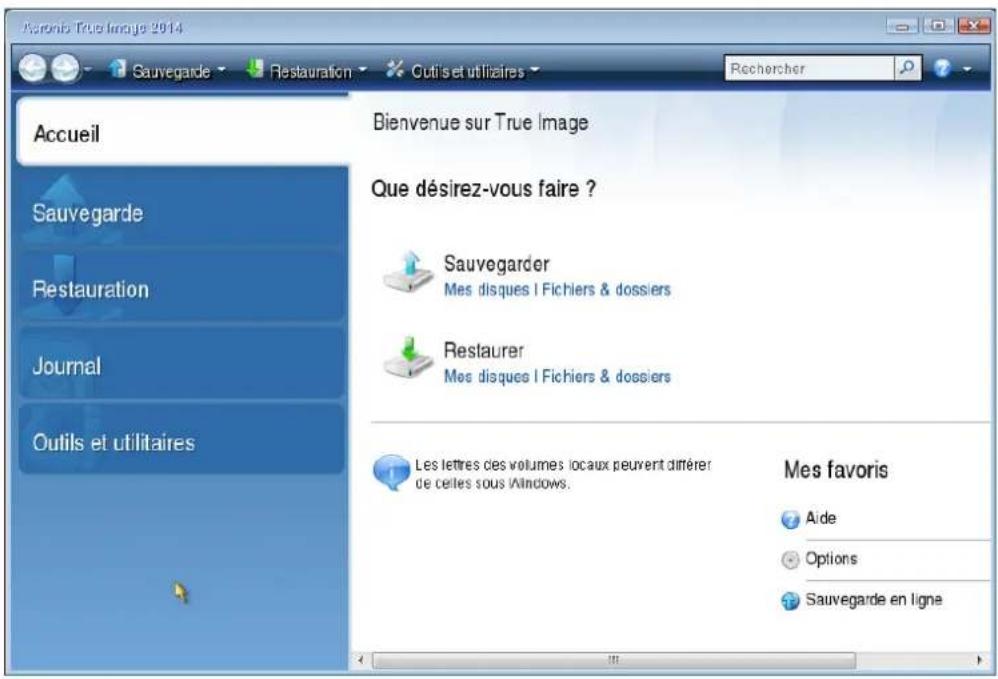The width and height of the screenshot is (998, 679).
Task: Click the Restaurer disk icon
Action: point(408,358)
